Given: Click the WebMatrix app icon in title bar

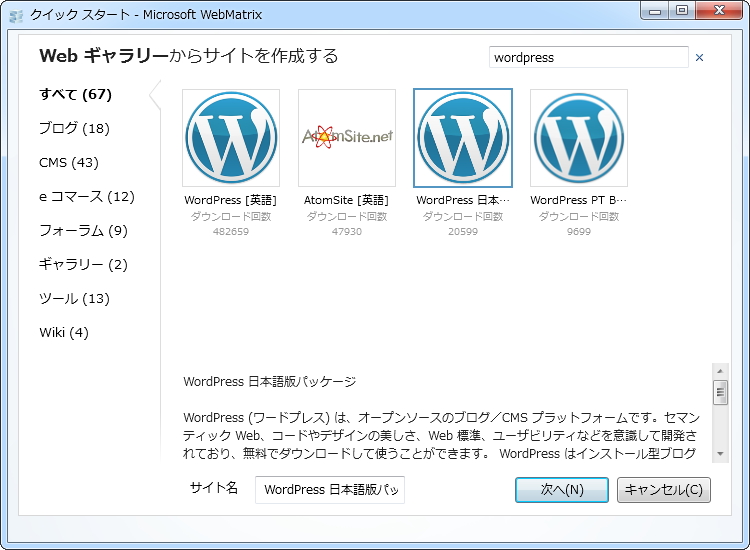Looking at the screenshot, I should pos(16,15).
